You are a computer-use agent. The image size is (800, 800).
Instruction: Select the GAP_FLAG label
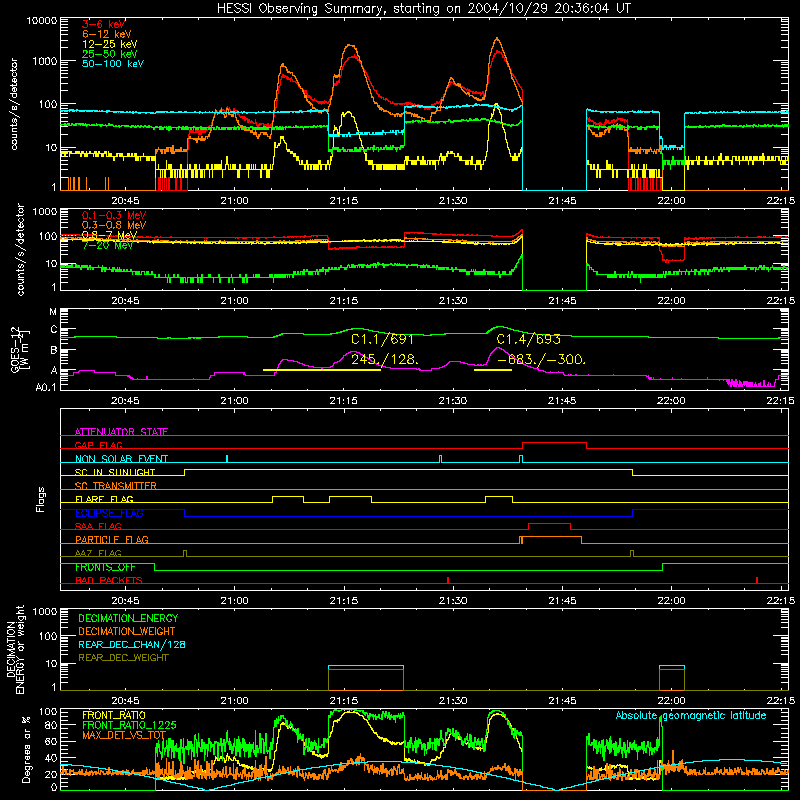click(98, 445)
